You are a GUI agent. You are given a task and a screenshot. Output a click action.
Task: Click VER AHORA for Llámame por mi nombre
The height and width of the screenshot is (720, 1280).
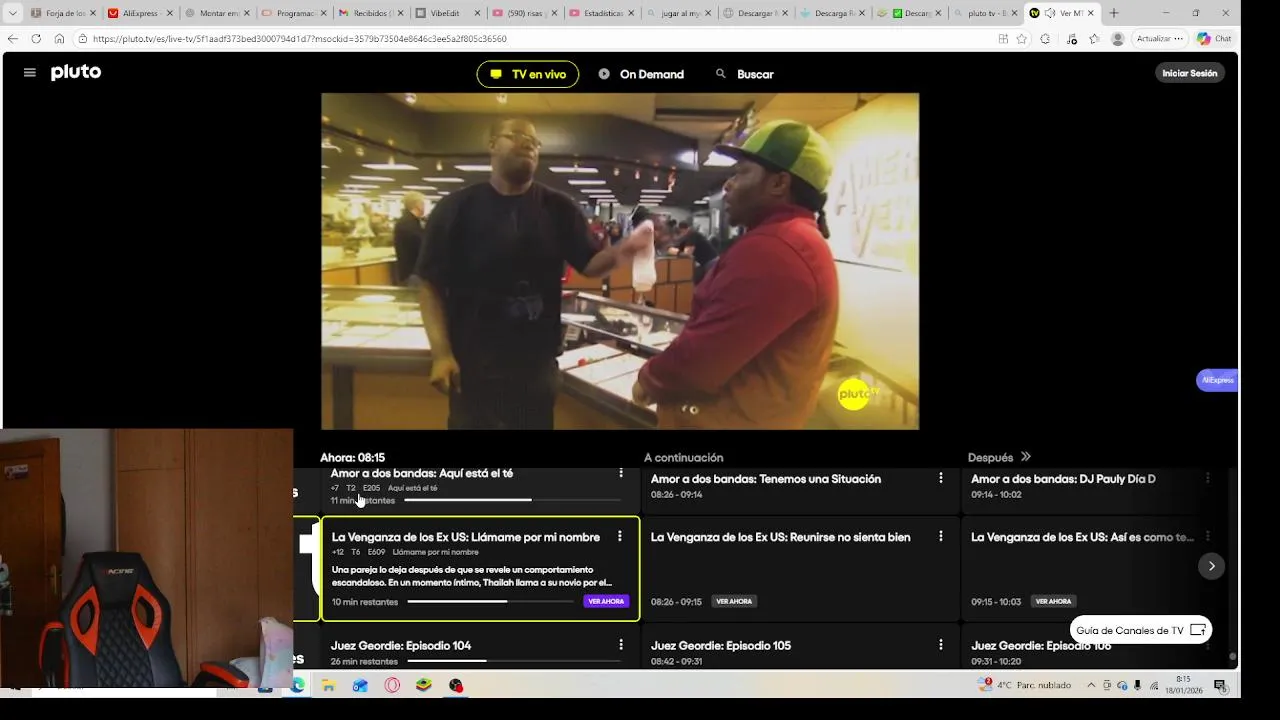[x=606, y=601]
